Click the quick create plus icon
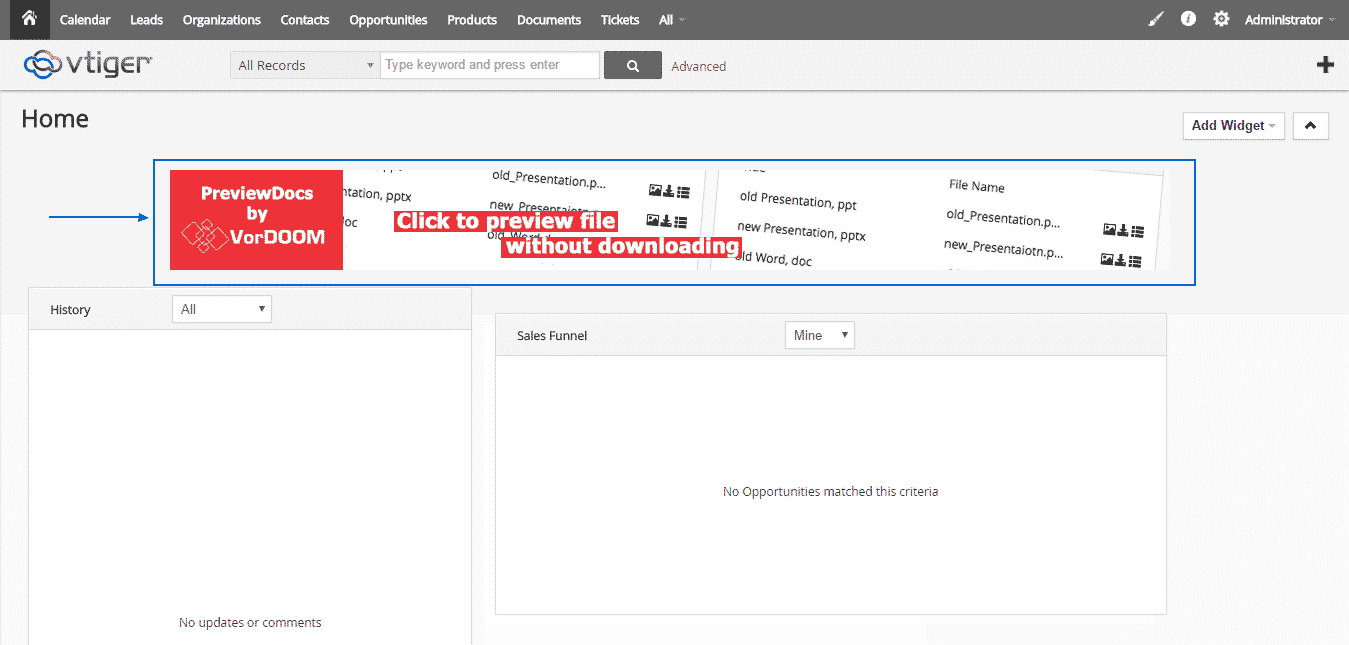Image resolution: width=1349 pixels, height=645 pixels. coord(1325,65)
